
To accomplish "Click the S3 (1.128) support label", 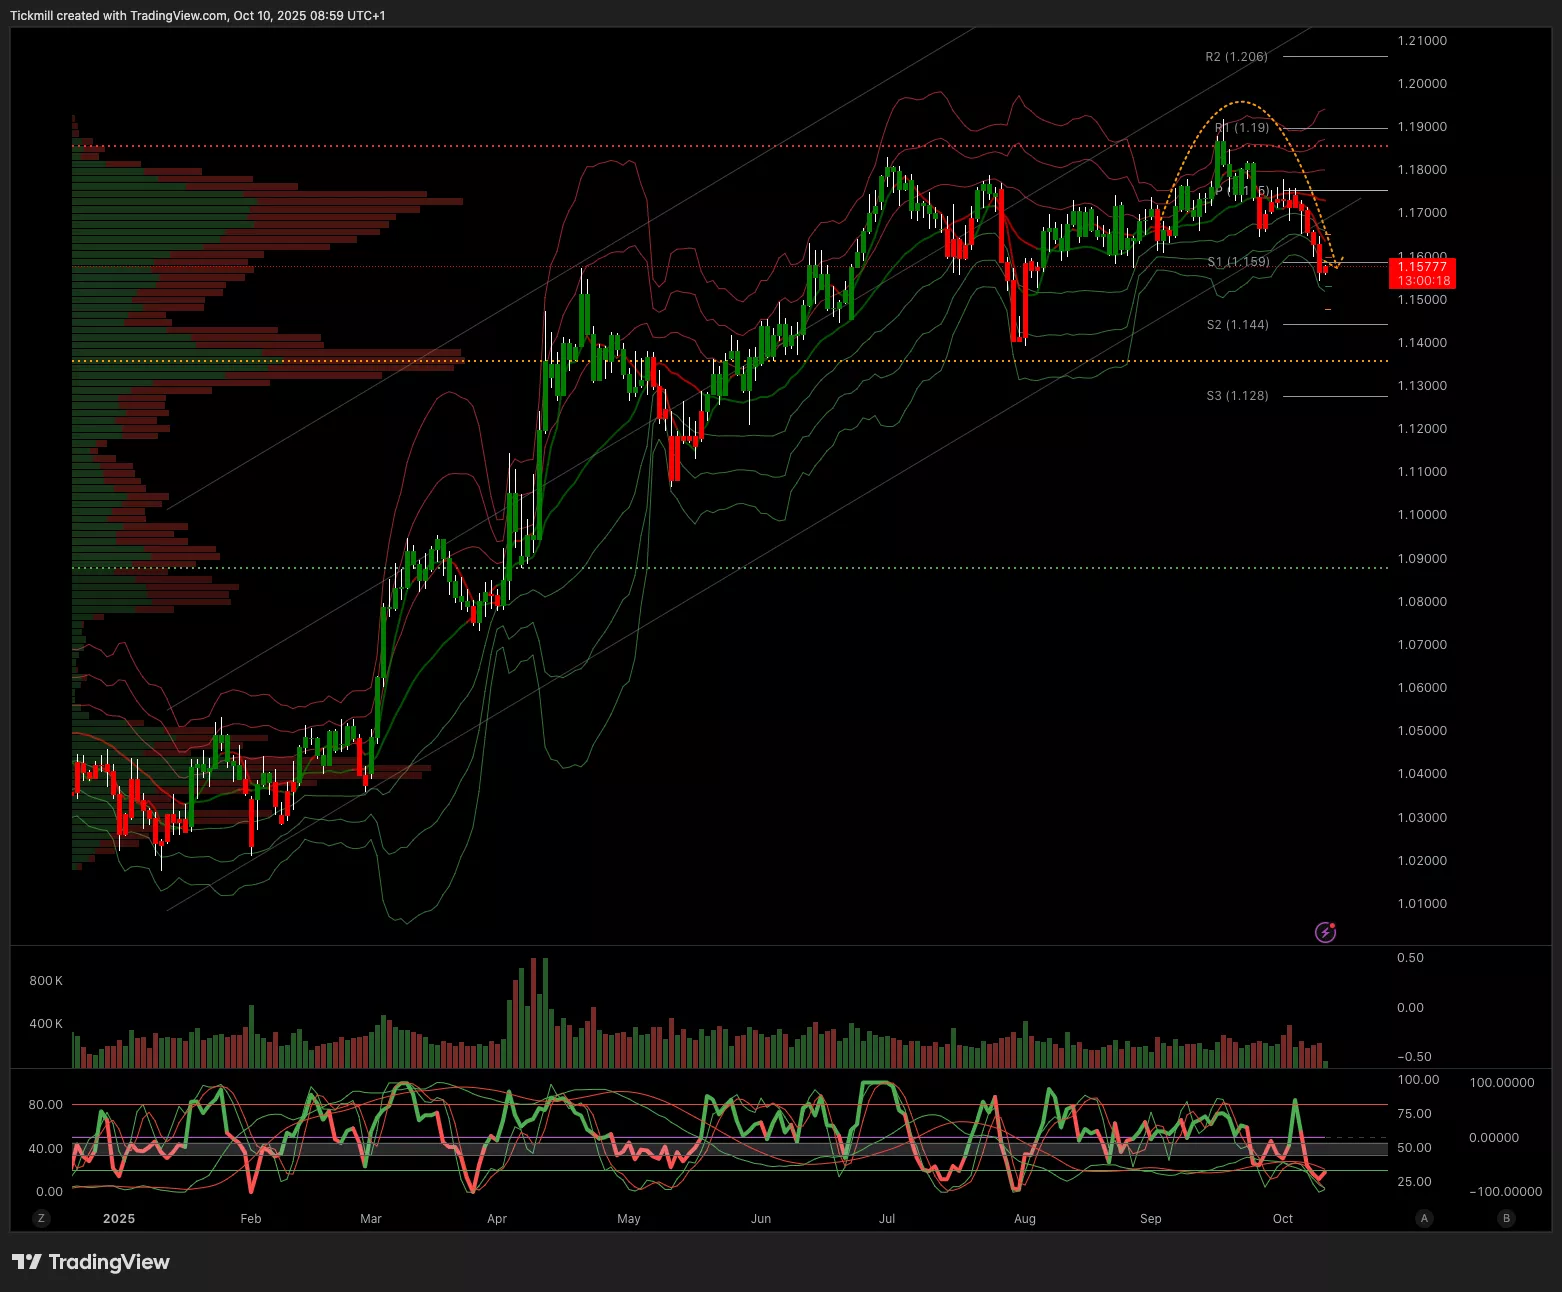I will pos(1237,396).
